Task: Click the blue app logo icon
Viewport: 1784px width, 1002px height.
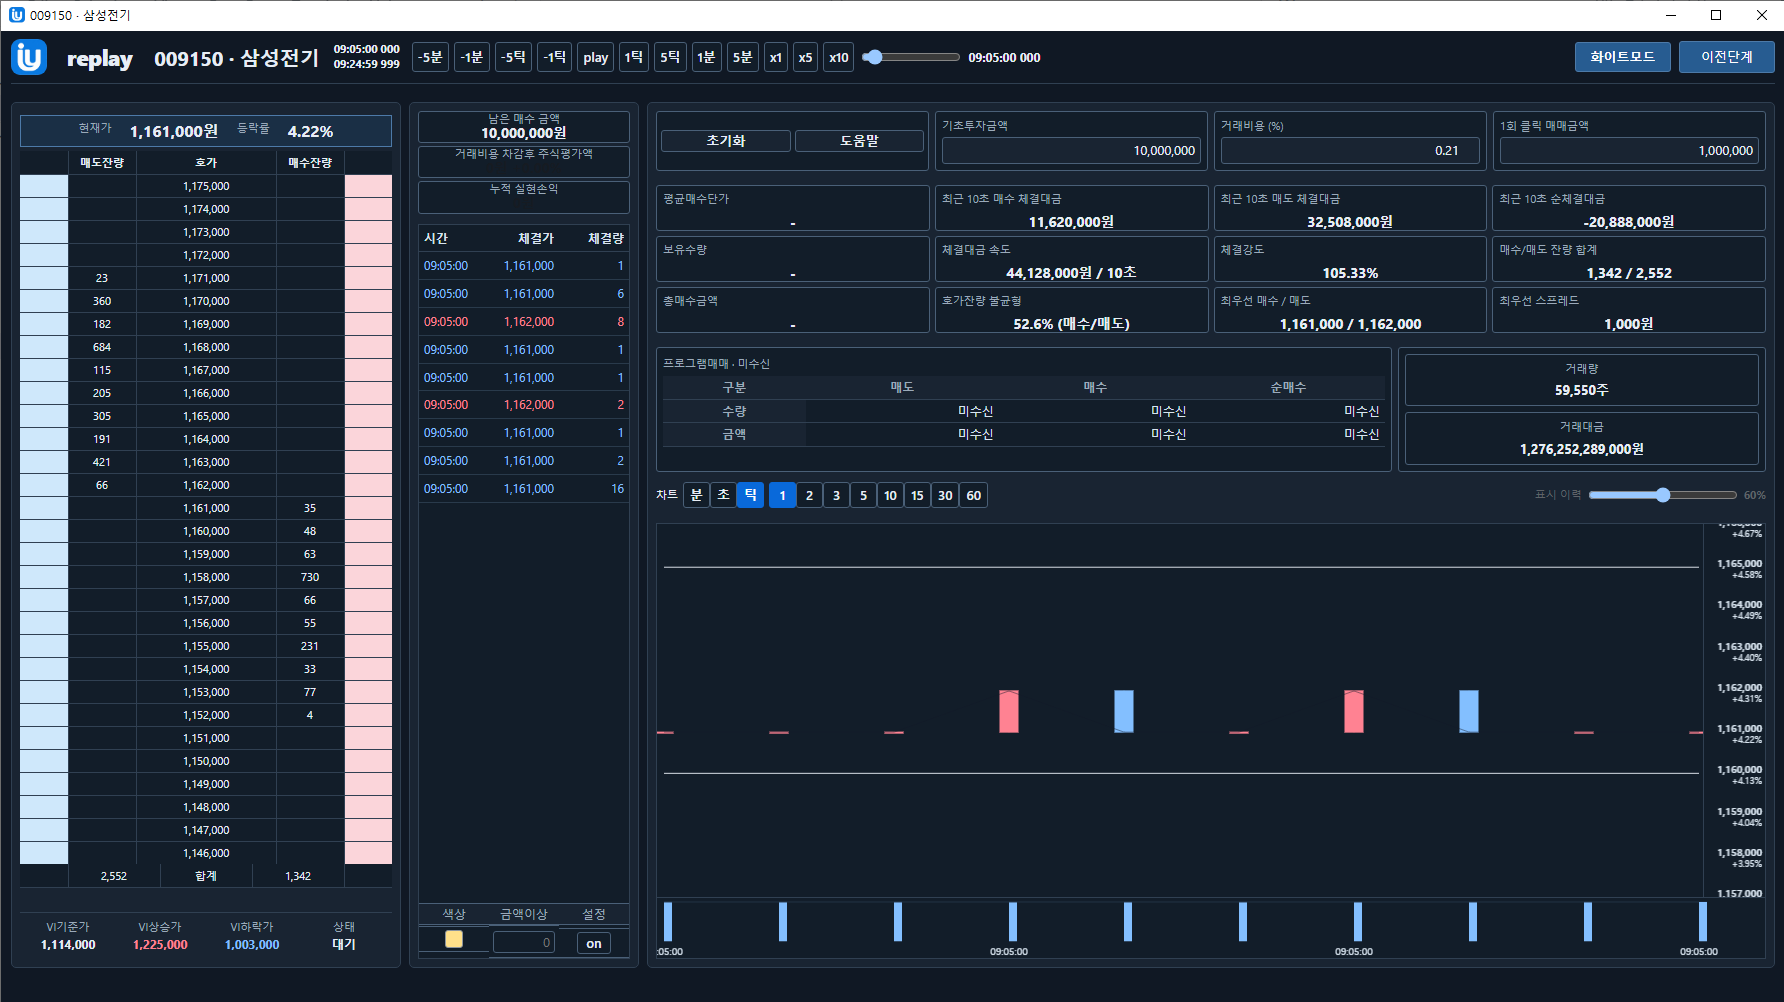Action: 29,57
